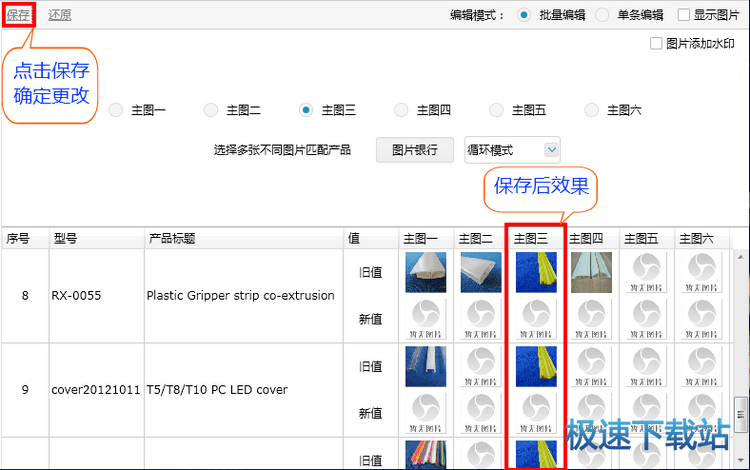750x470 pixels.
Task: Click the vertical scrollbar thumb
Action: (x=740, y=415)
